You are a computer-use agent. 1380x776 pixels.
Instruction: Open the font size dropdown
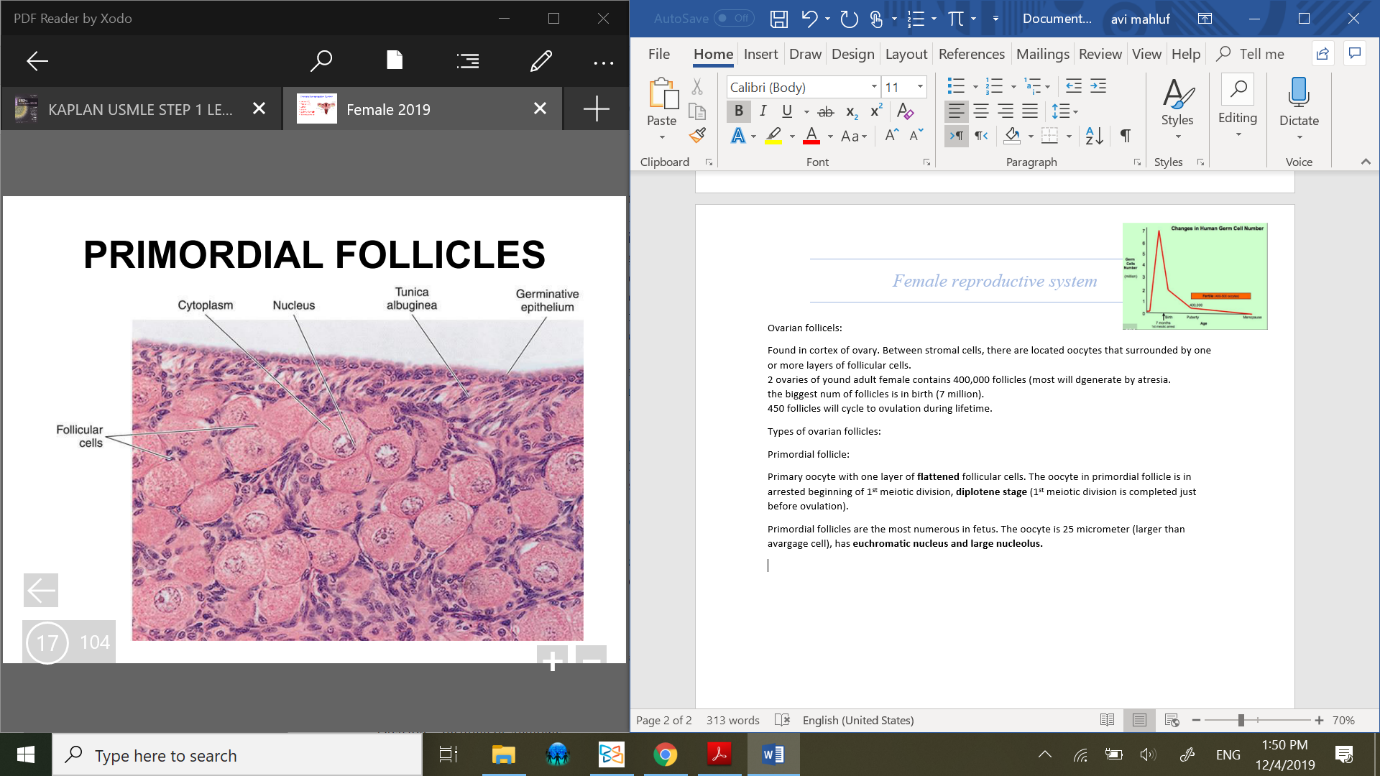click(920, 87)
